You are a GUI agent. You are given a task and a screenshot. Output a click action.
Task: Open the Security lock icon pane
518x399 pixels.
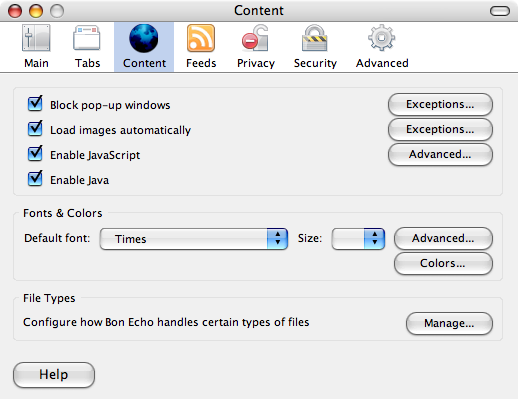coord(315,38)
